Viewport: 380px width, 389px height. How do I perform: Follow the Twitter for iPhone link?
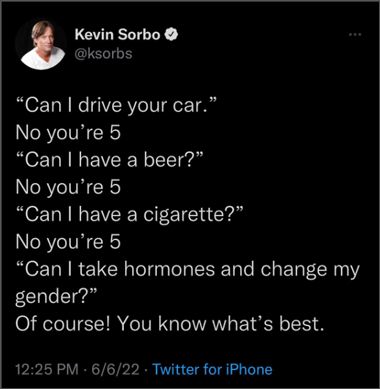[212, 369]
